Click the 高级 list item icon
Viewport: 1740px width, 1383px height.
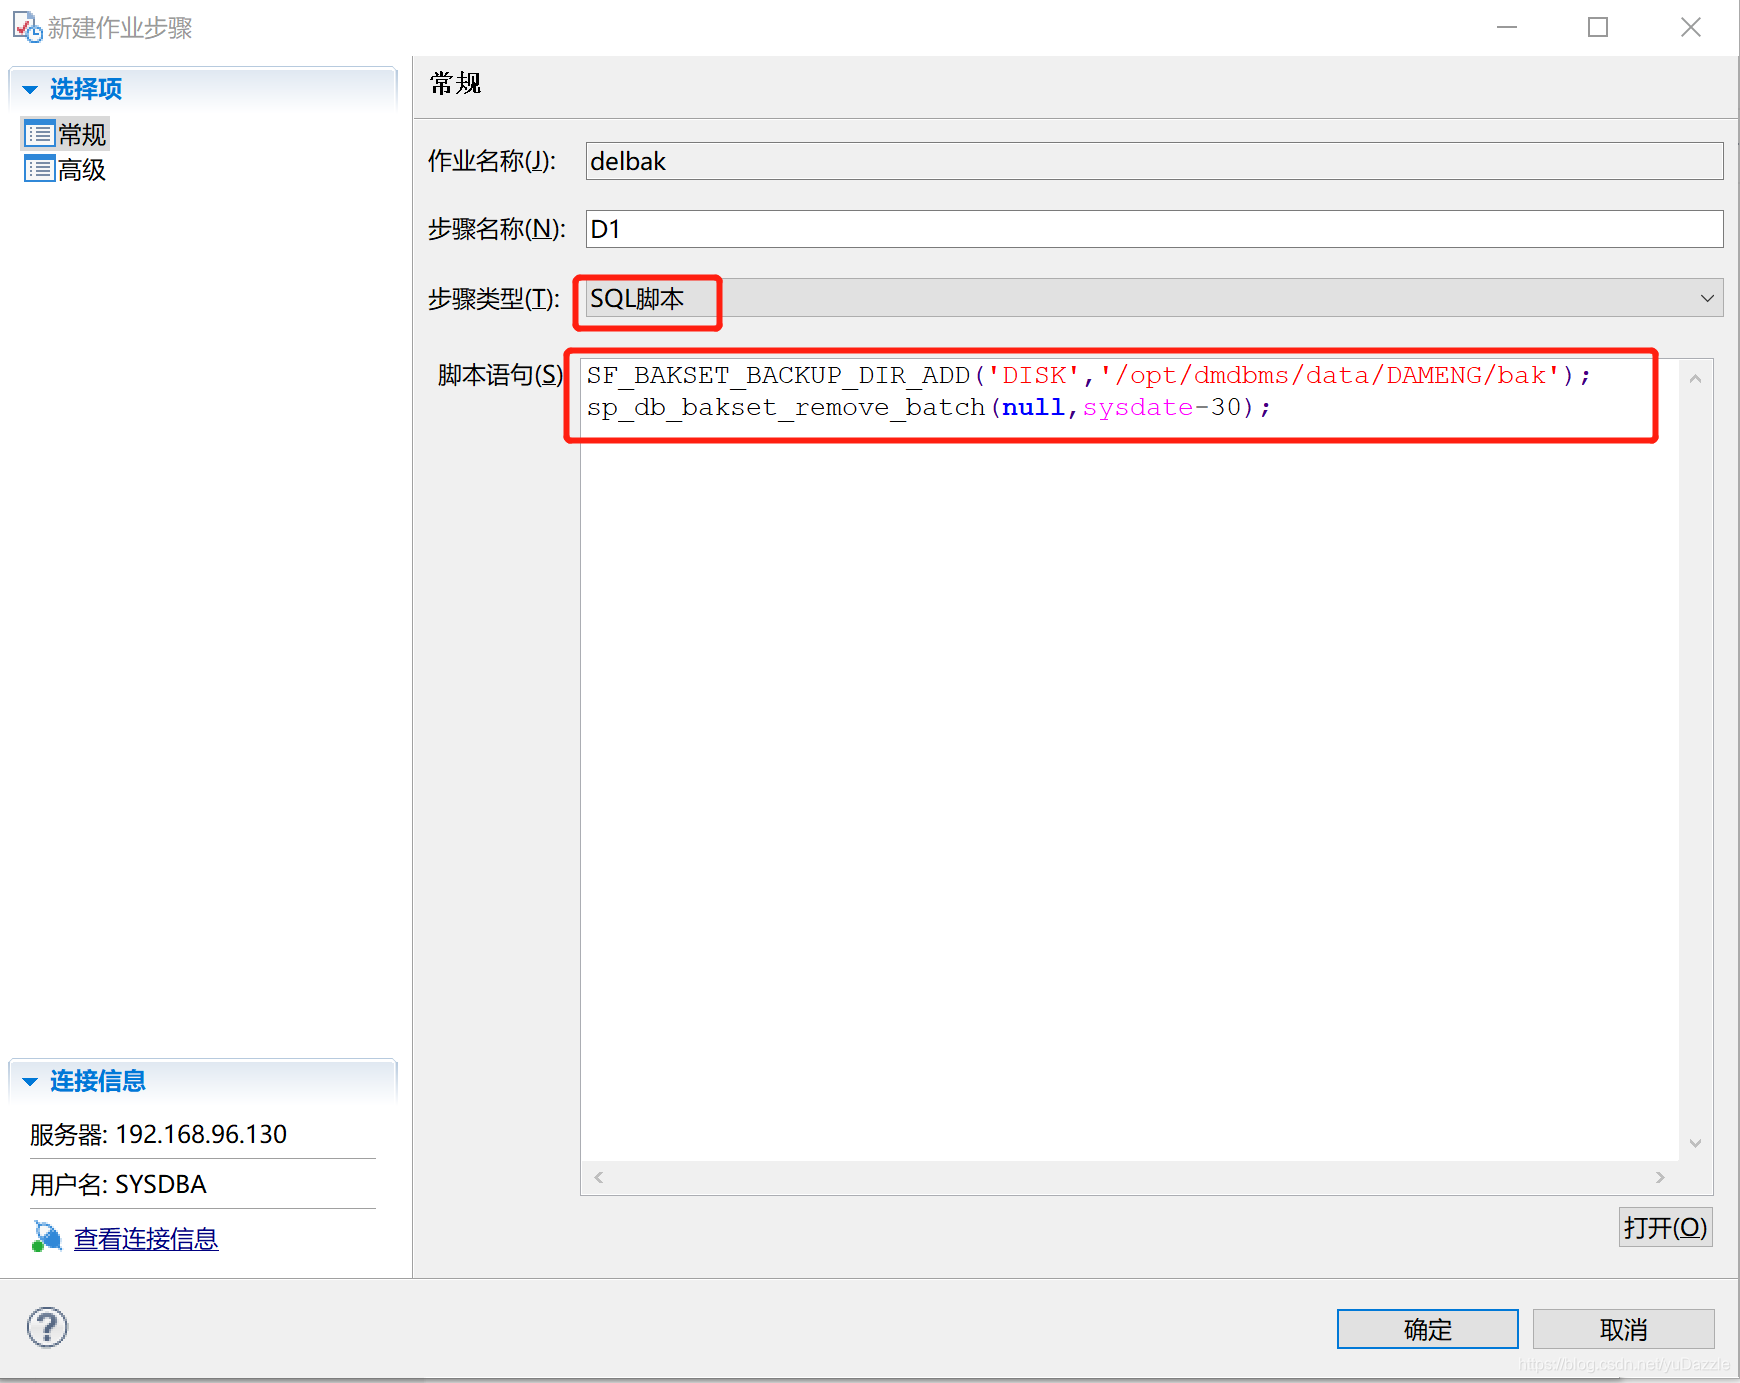tap(39, 170)
